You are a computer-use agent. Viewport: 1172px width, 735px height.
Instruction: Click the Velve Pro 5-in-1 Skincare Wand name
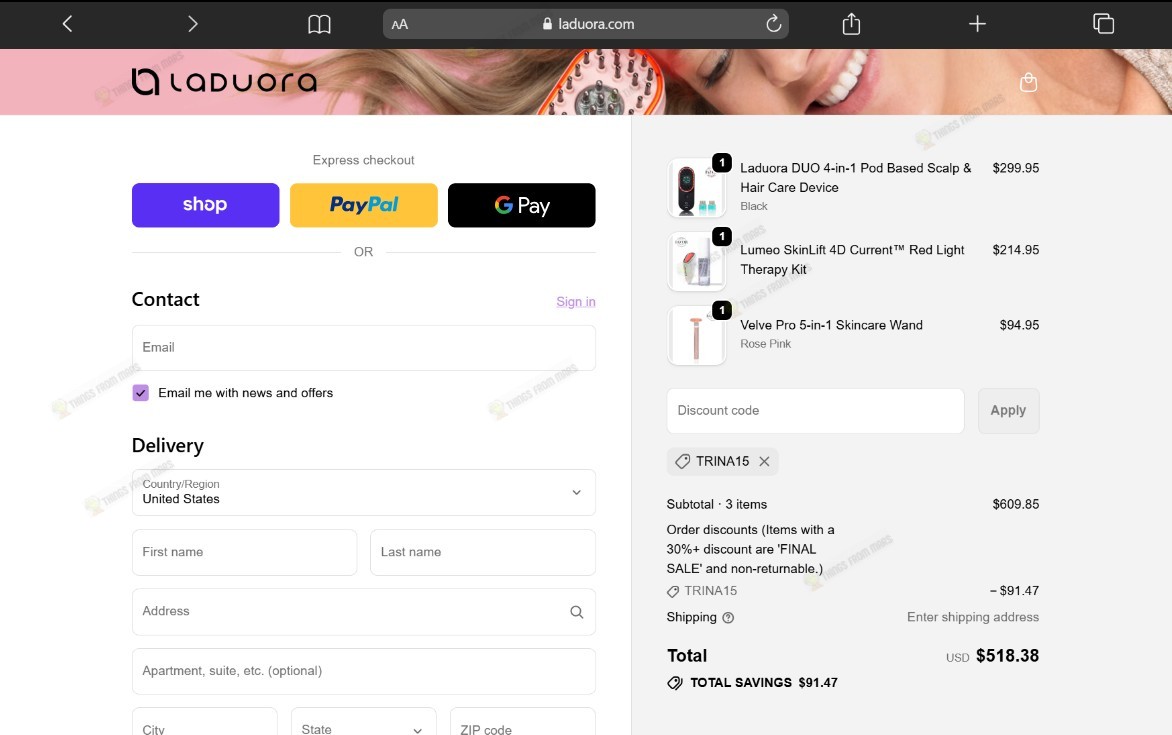pos(831,325)
